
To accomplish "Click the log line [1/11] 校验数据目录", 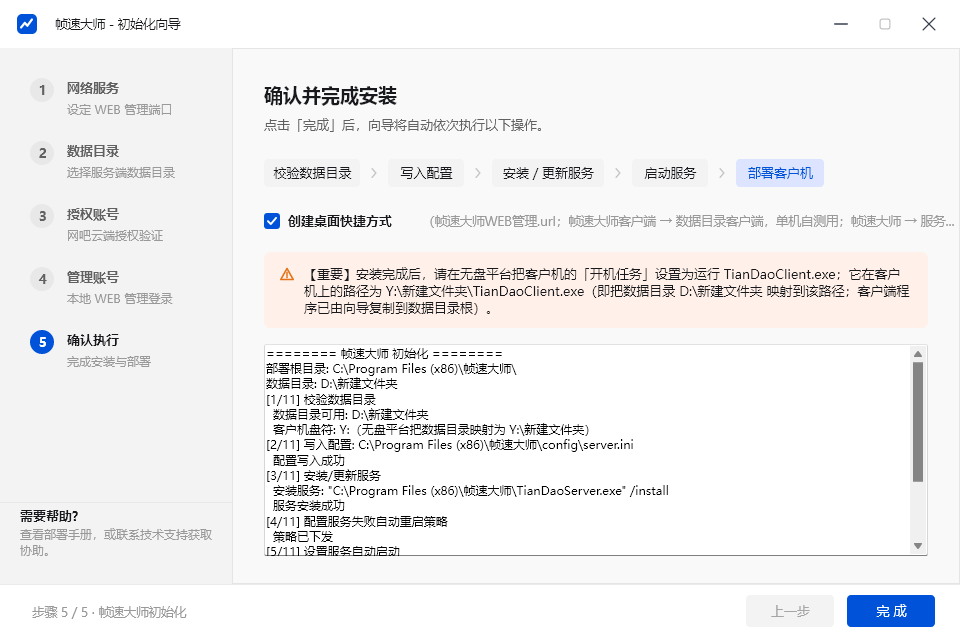I will click(321, 399).
